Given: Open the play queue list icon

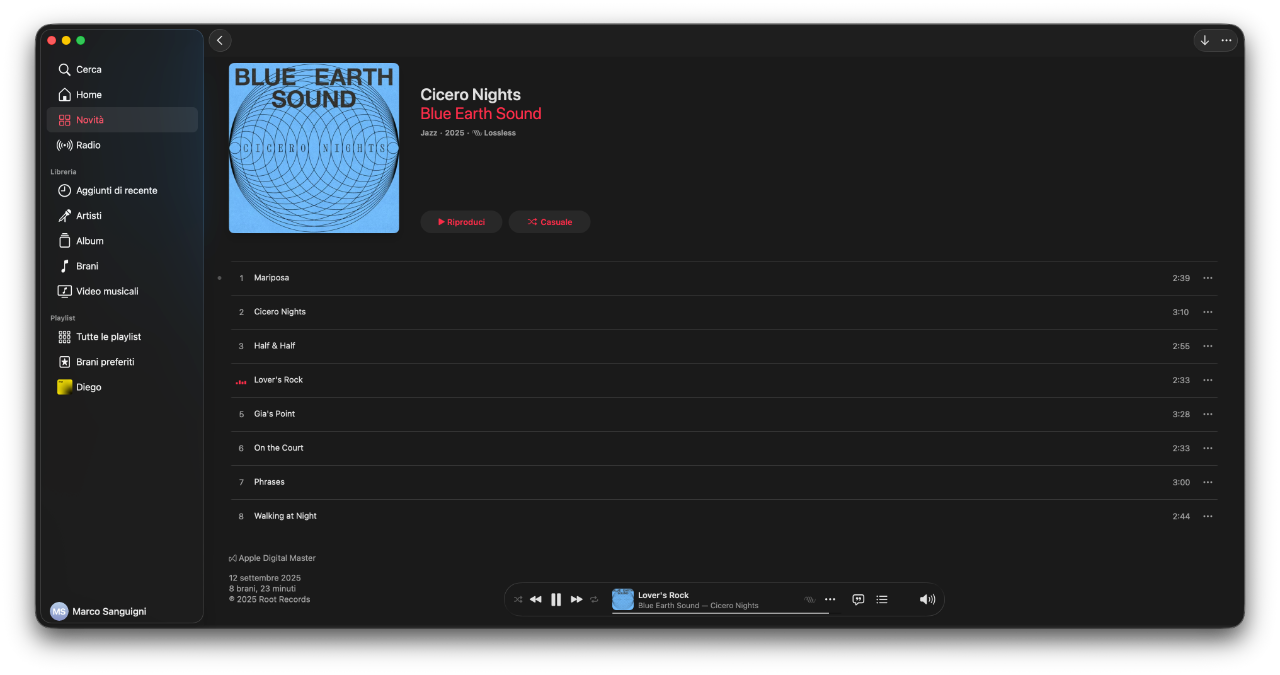Looking at the screenshot, I should click(882, 600).
